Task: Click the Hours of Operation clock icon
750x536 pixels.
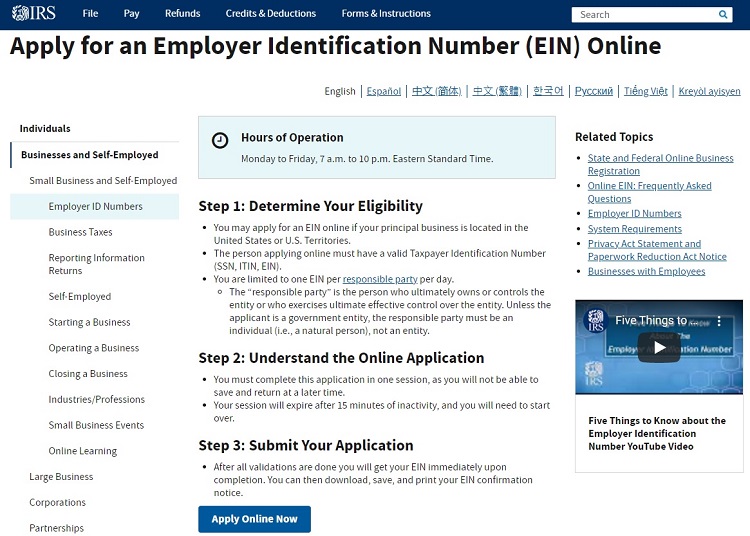Action: click(220, 140)
